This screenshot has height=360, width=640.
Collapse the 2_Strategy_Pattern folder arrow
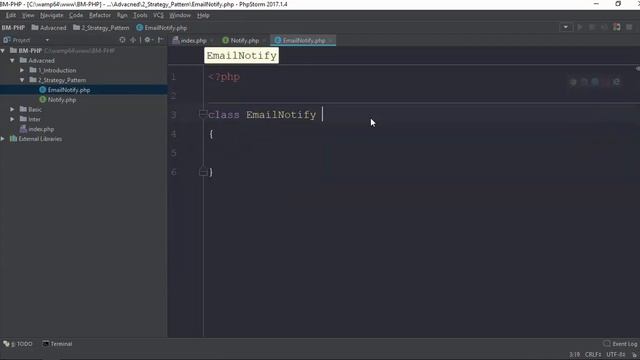pyautogui.click(x=22, y=80)
